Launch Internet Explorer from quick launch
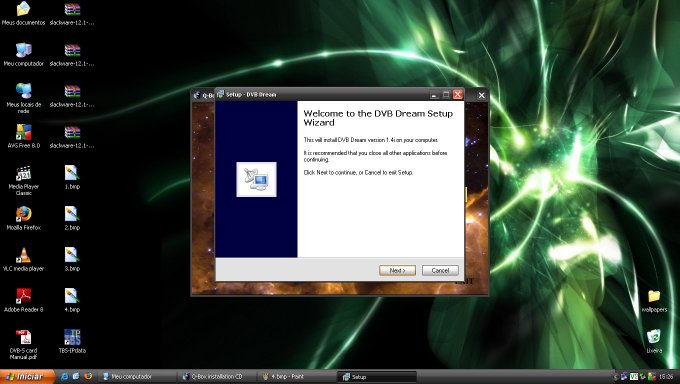This screenshot has width=680, height=384. click(x=64, y=376)
